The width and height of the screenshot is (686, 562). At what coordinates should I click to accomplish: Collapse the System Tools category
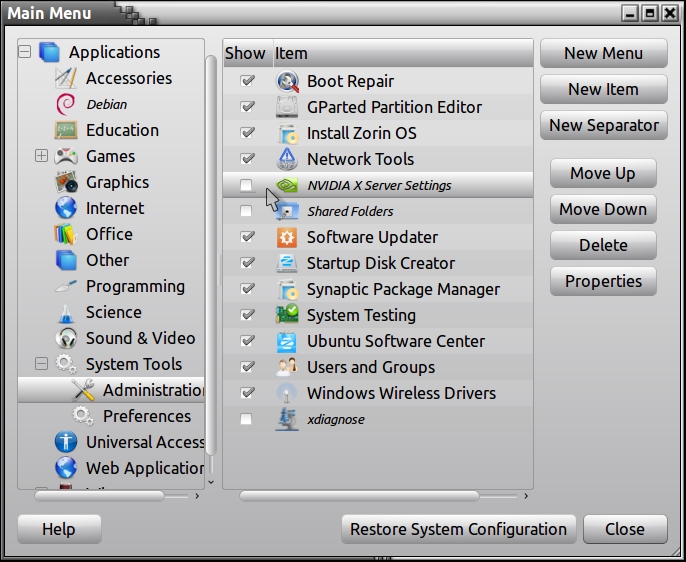[41, 364]
